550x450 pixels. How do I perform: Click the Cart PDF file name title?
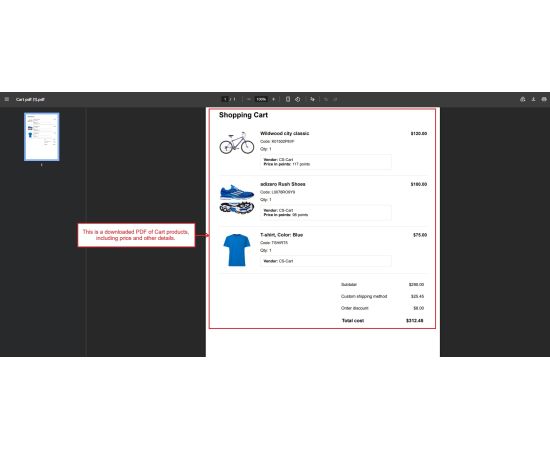click(30, 100)
